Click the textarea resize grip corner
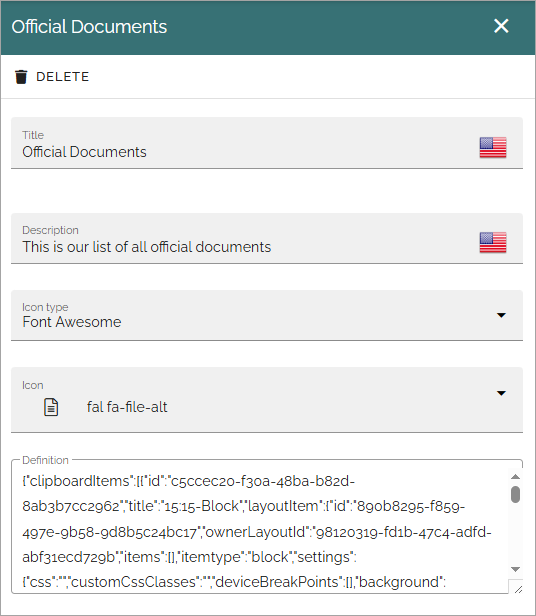Screen dimensions: 536x616 [x=518, y=589]
